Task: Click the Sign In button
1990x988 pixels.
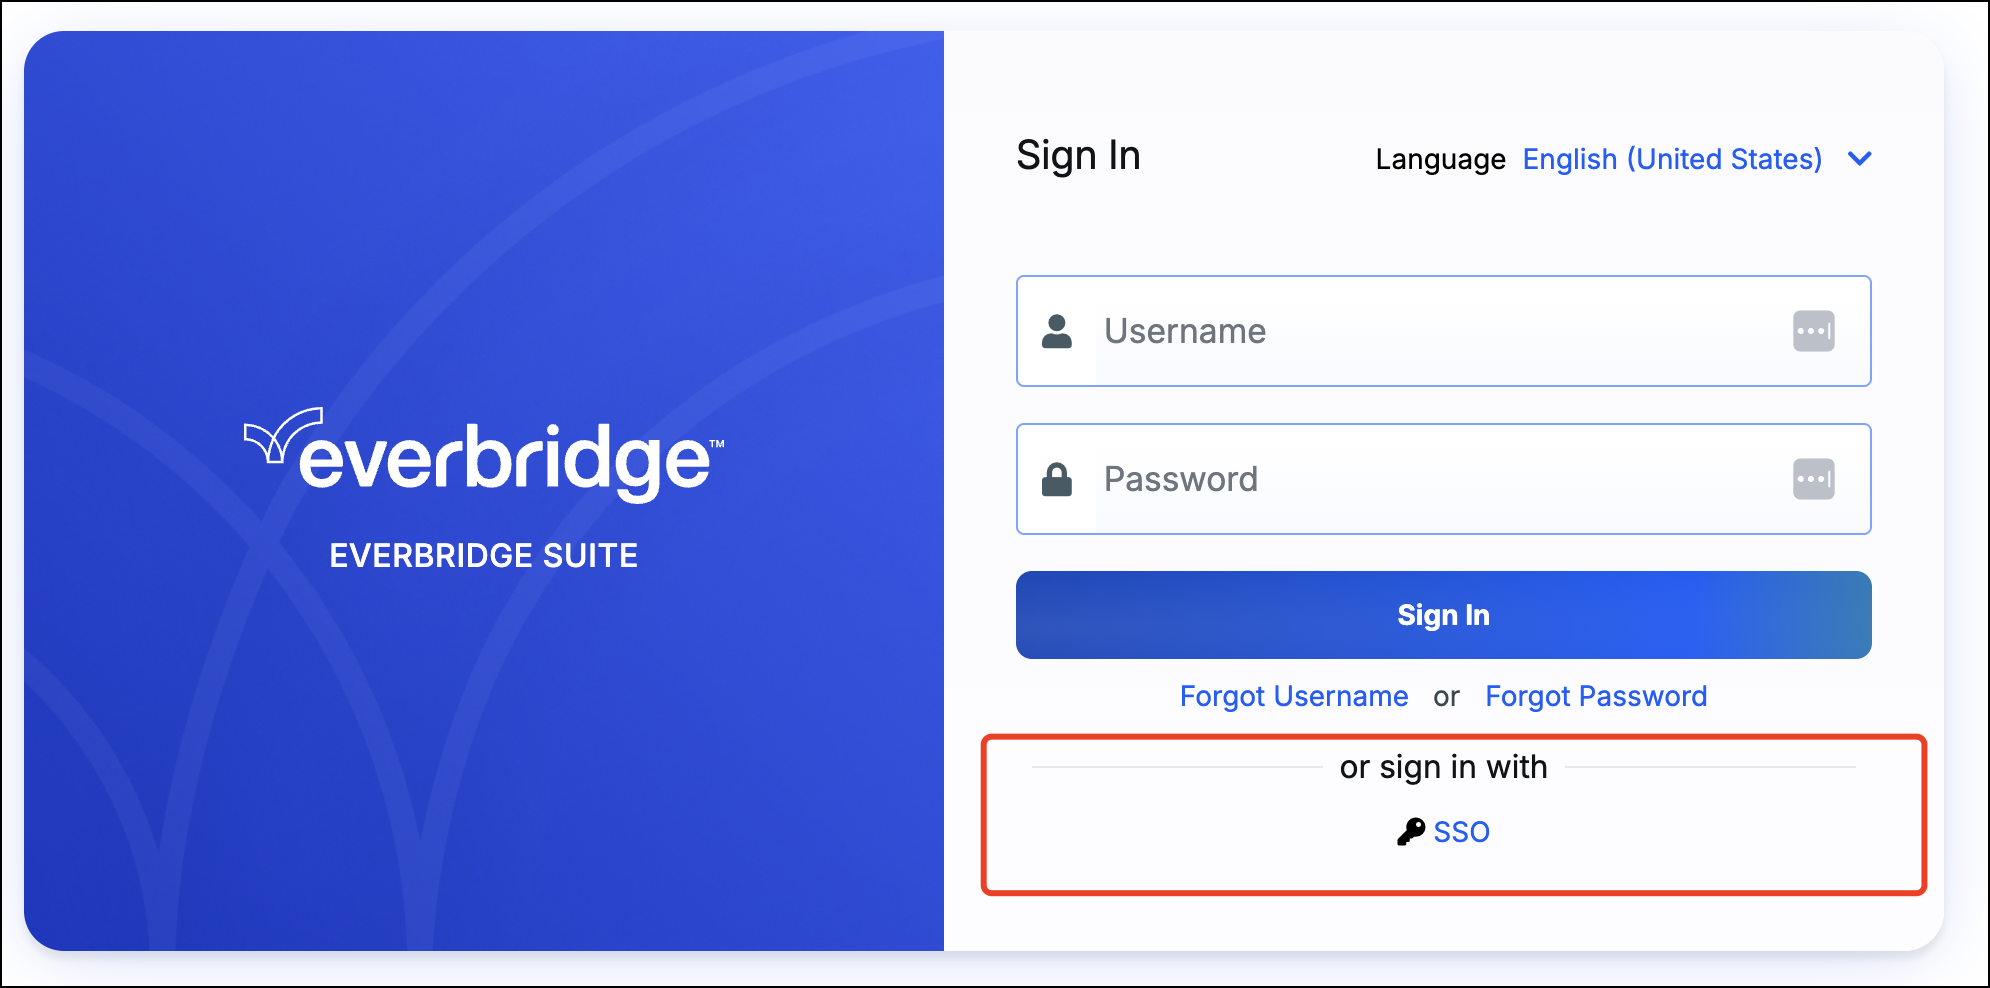Action: [x=1443, y=614]
